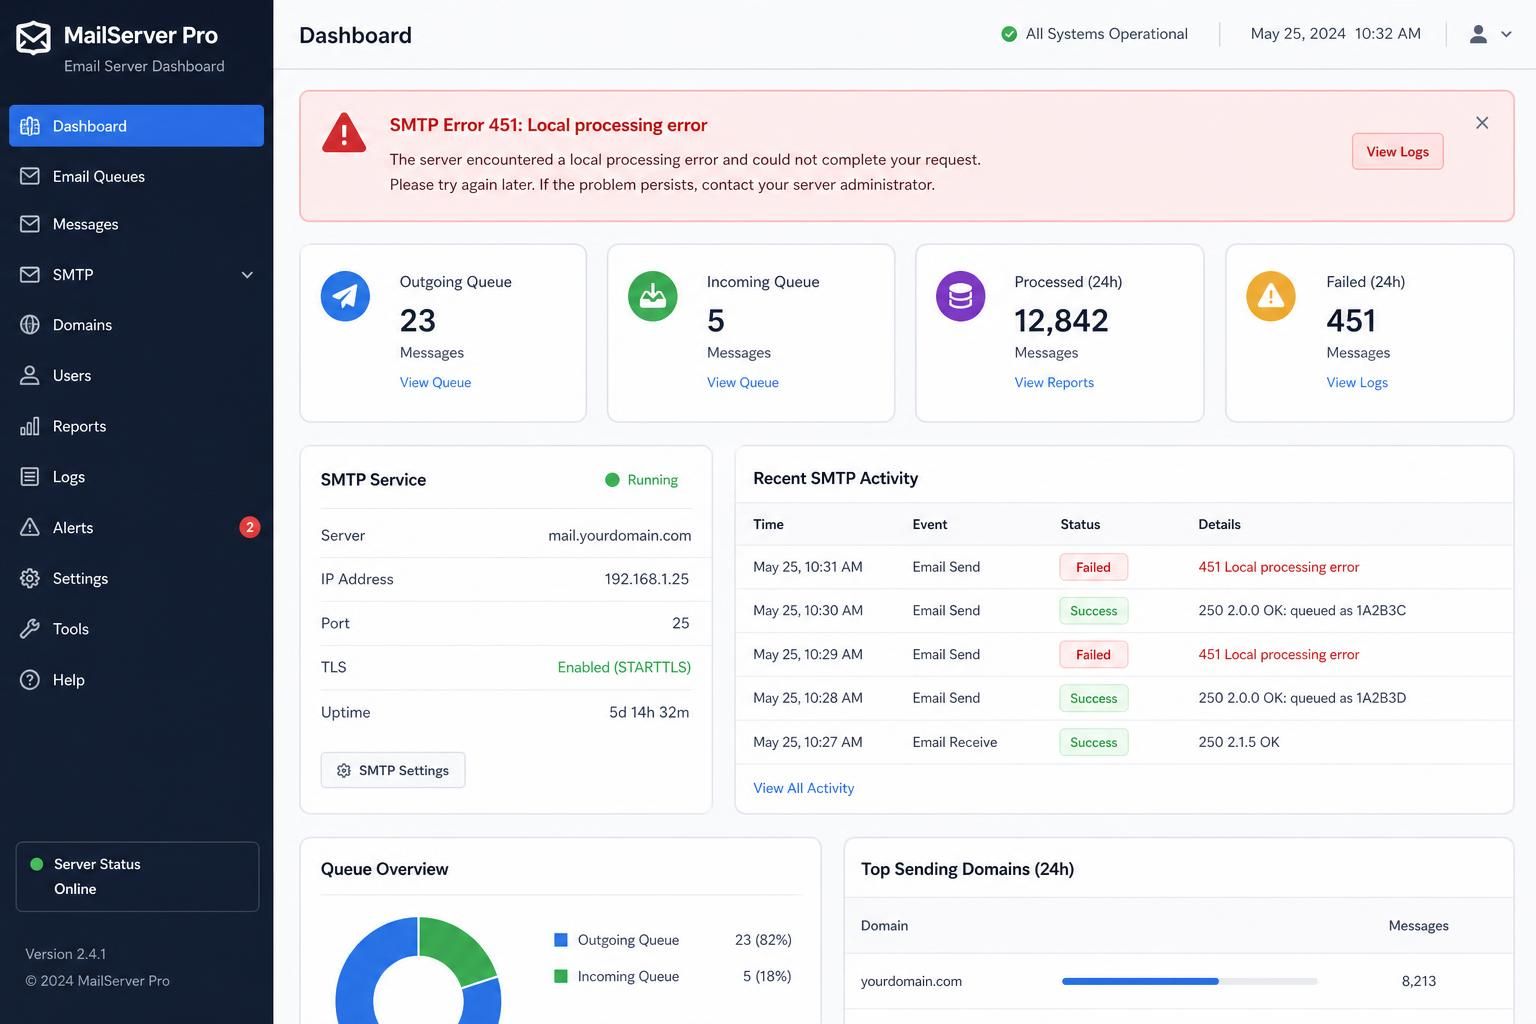This screenshot has width=1536, height=1024.
Task: Click the Failed status badge at 10:29 AM
Action: coord(1093,655)
